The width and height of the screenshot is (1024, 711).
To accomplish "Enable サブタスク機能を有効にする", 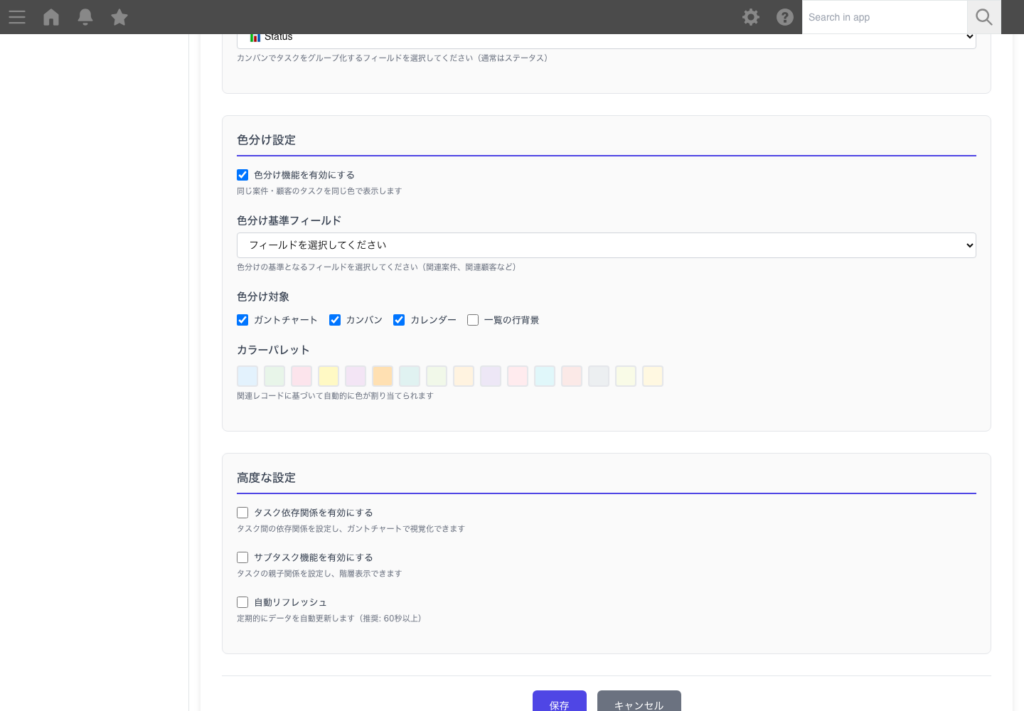I will [x=242, y=557].
